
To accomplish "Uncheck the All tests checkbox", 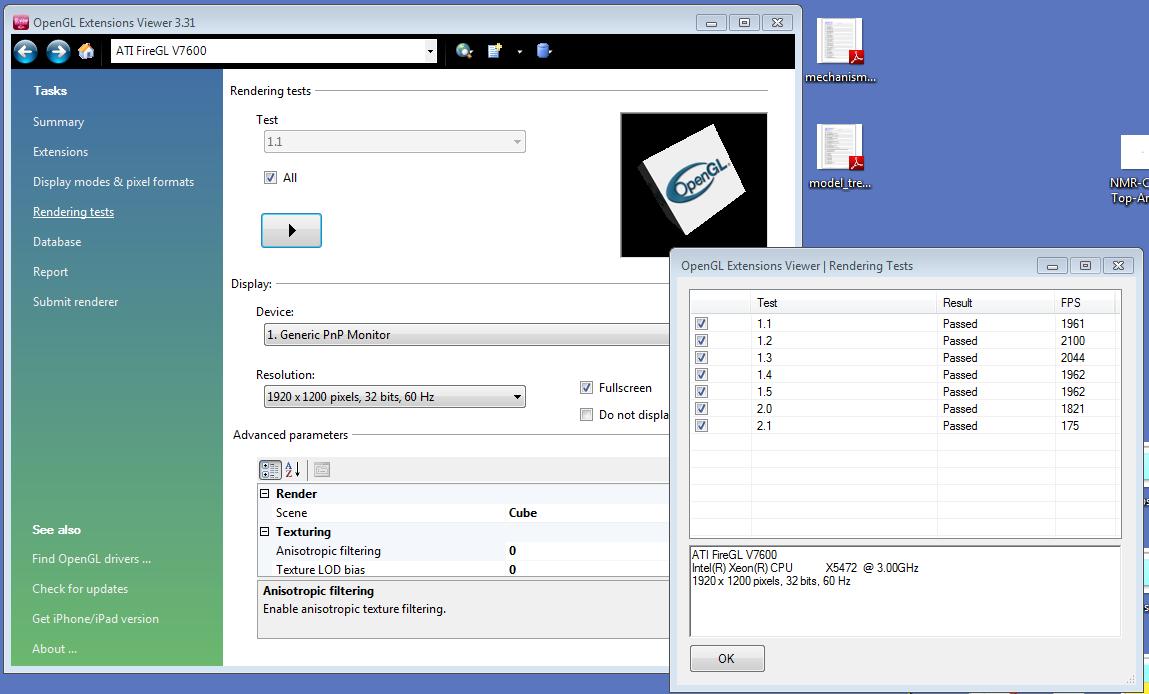I will [270, 177].
